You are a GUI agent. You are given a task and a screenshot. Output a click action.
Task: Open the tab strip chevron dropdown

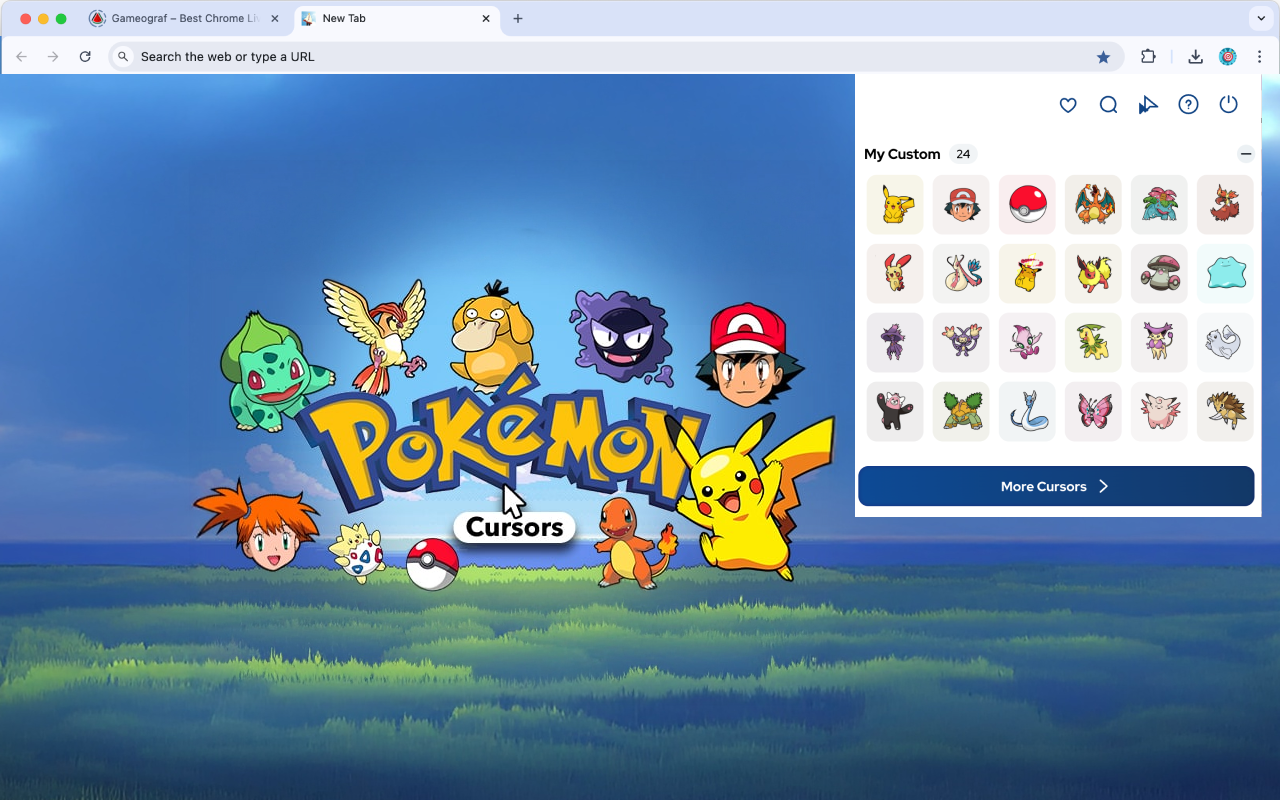click(1259, 17)
